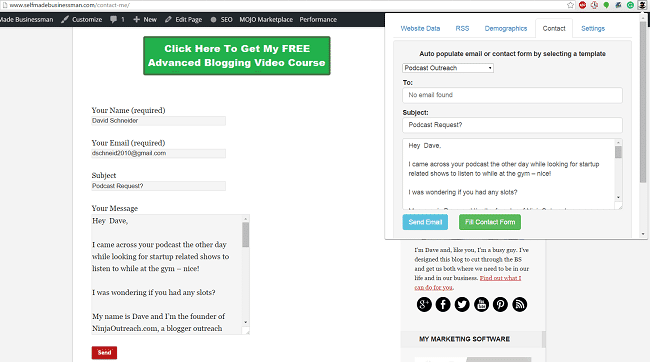
Task: Switch to RSS tab
Action: click(462, 29)
